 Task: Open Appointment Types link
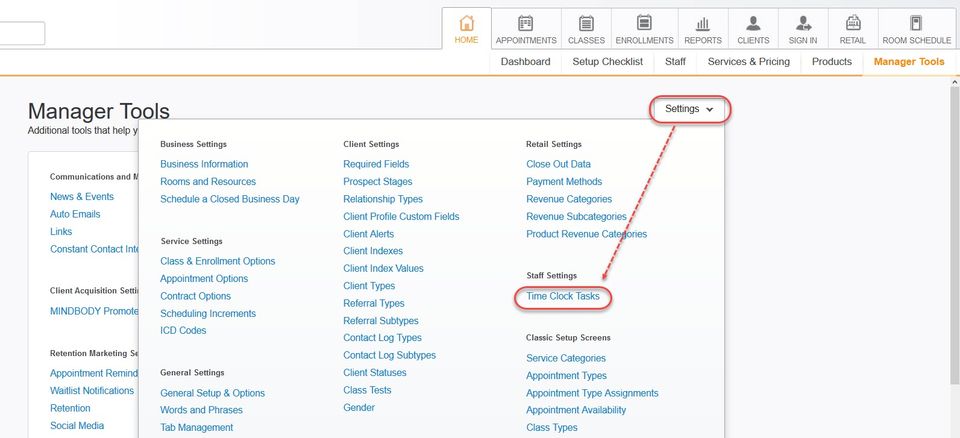tap(566, 376)
